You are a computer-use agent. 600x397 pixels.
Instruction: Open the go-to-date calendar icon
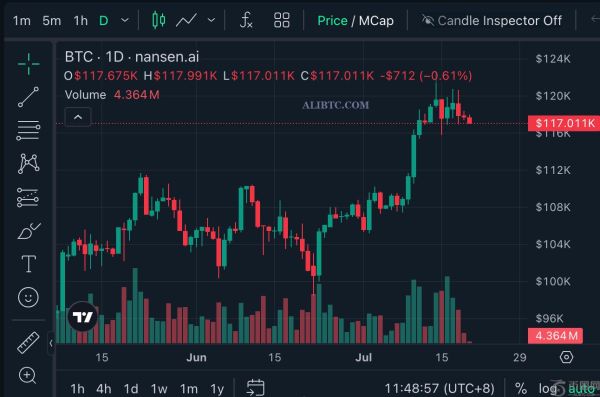click(256, 387)
